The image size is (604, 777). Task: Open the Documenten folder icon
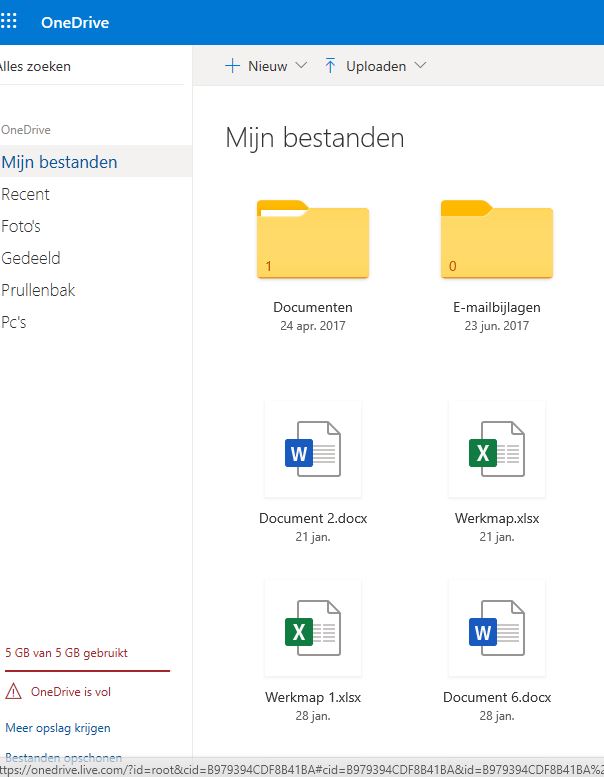pyautogui.click(x=313, y=239)
